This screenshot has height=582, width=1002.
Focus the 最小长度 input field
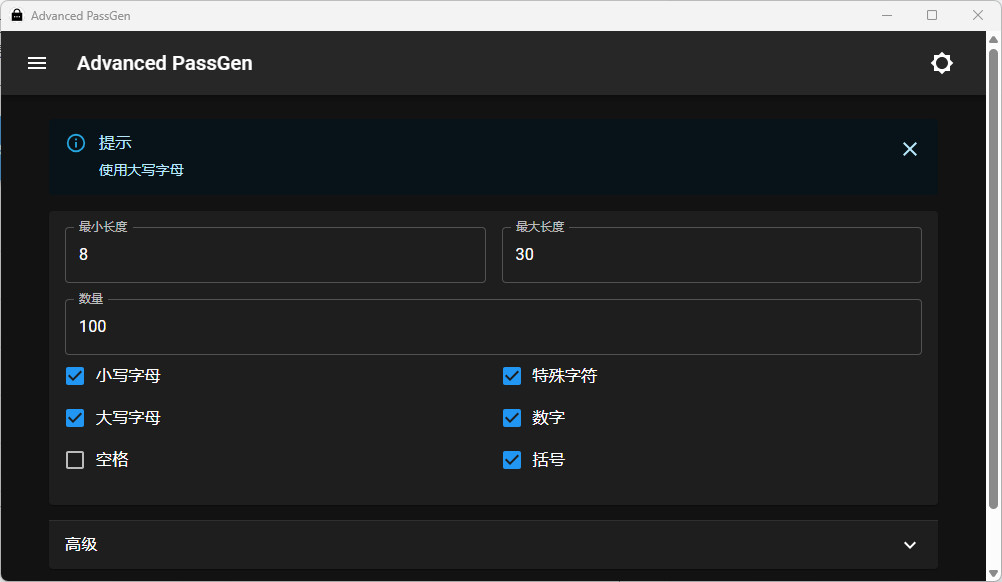275,255
